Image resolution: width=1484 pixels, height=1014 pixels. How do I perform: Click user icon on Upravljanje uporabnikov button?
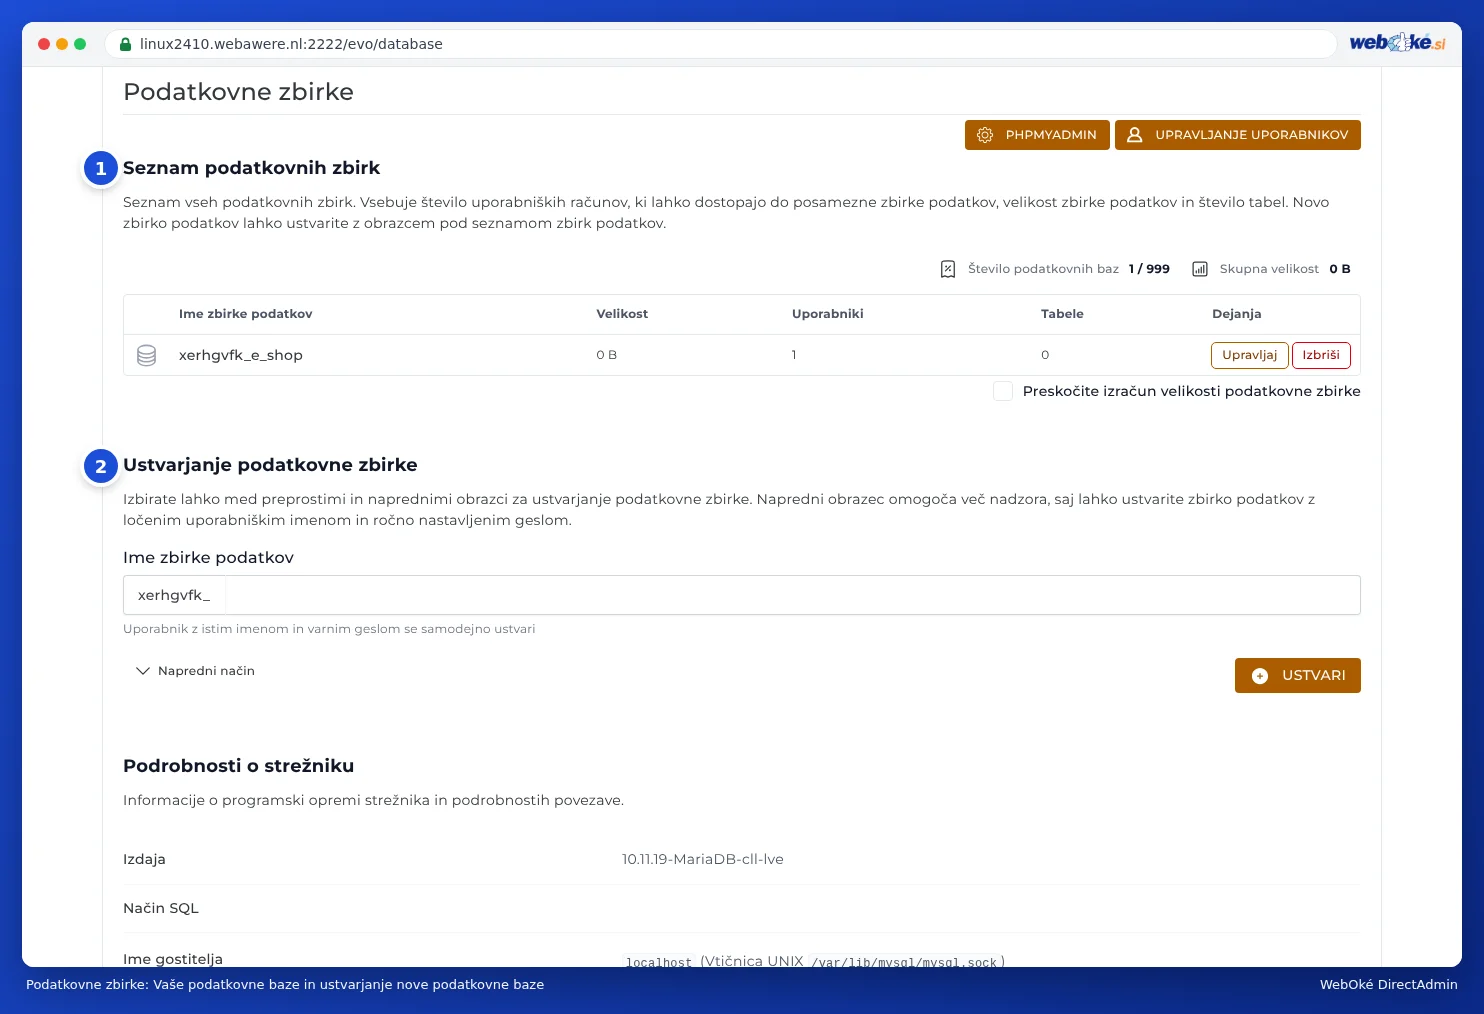[x=1135, y=135]
